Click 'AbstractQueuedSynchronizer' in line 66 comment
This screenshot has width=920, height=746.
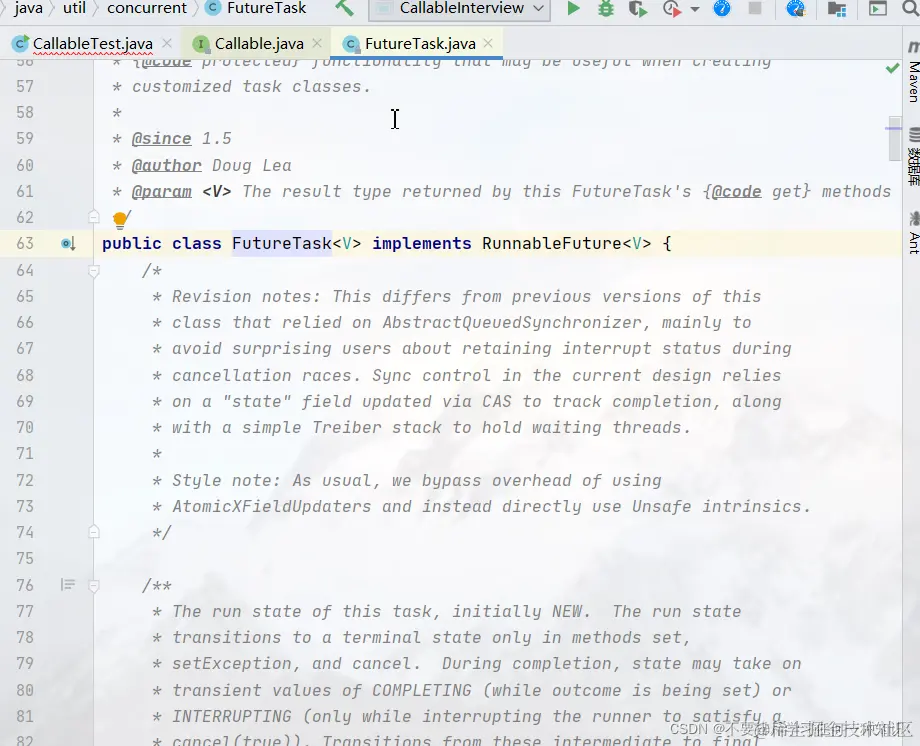pos(512,323)
